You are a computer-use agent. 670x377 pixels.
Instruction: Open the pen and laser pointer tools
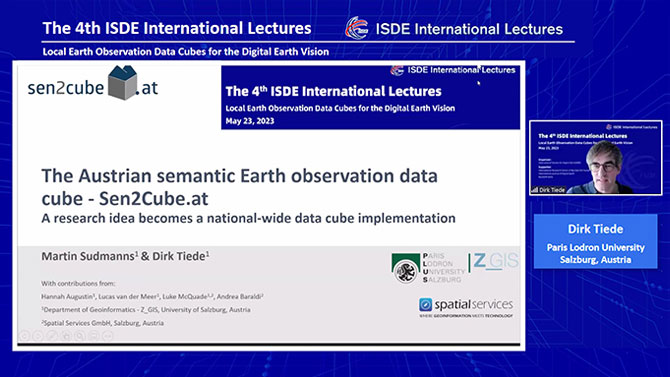coord(52,336)
